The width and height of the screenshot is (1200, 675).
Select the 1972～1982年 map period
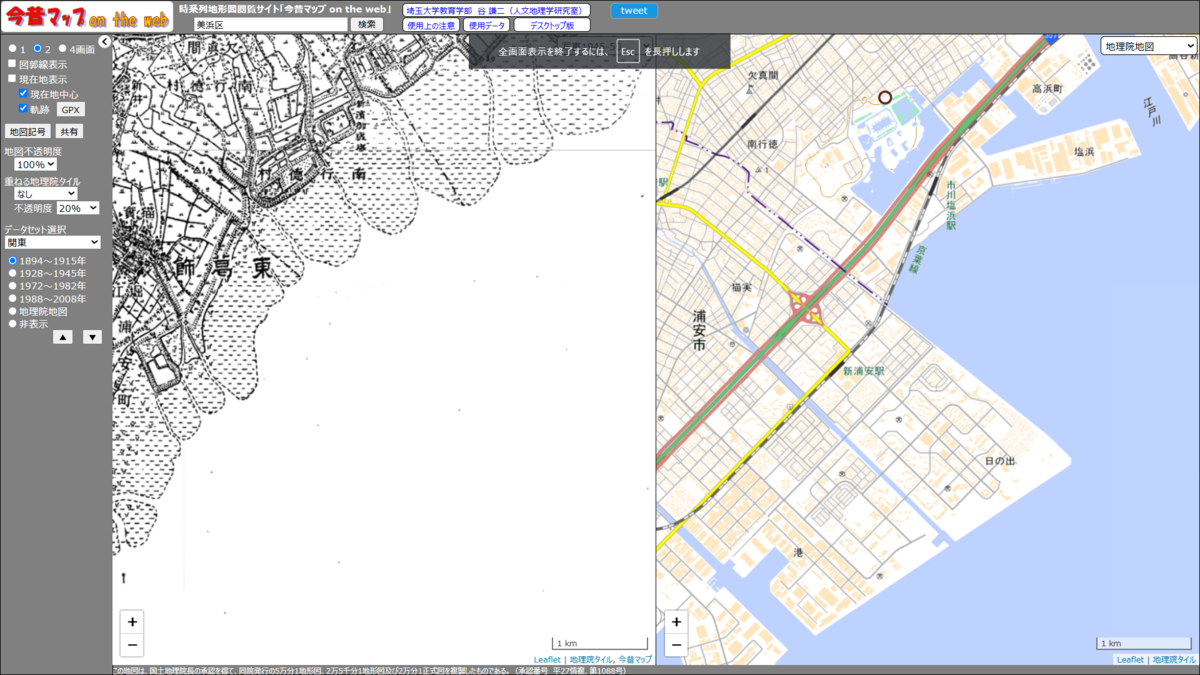pos(13,286)
